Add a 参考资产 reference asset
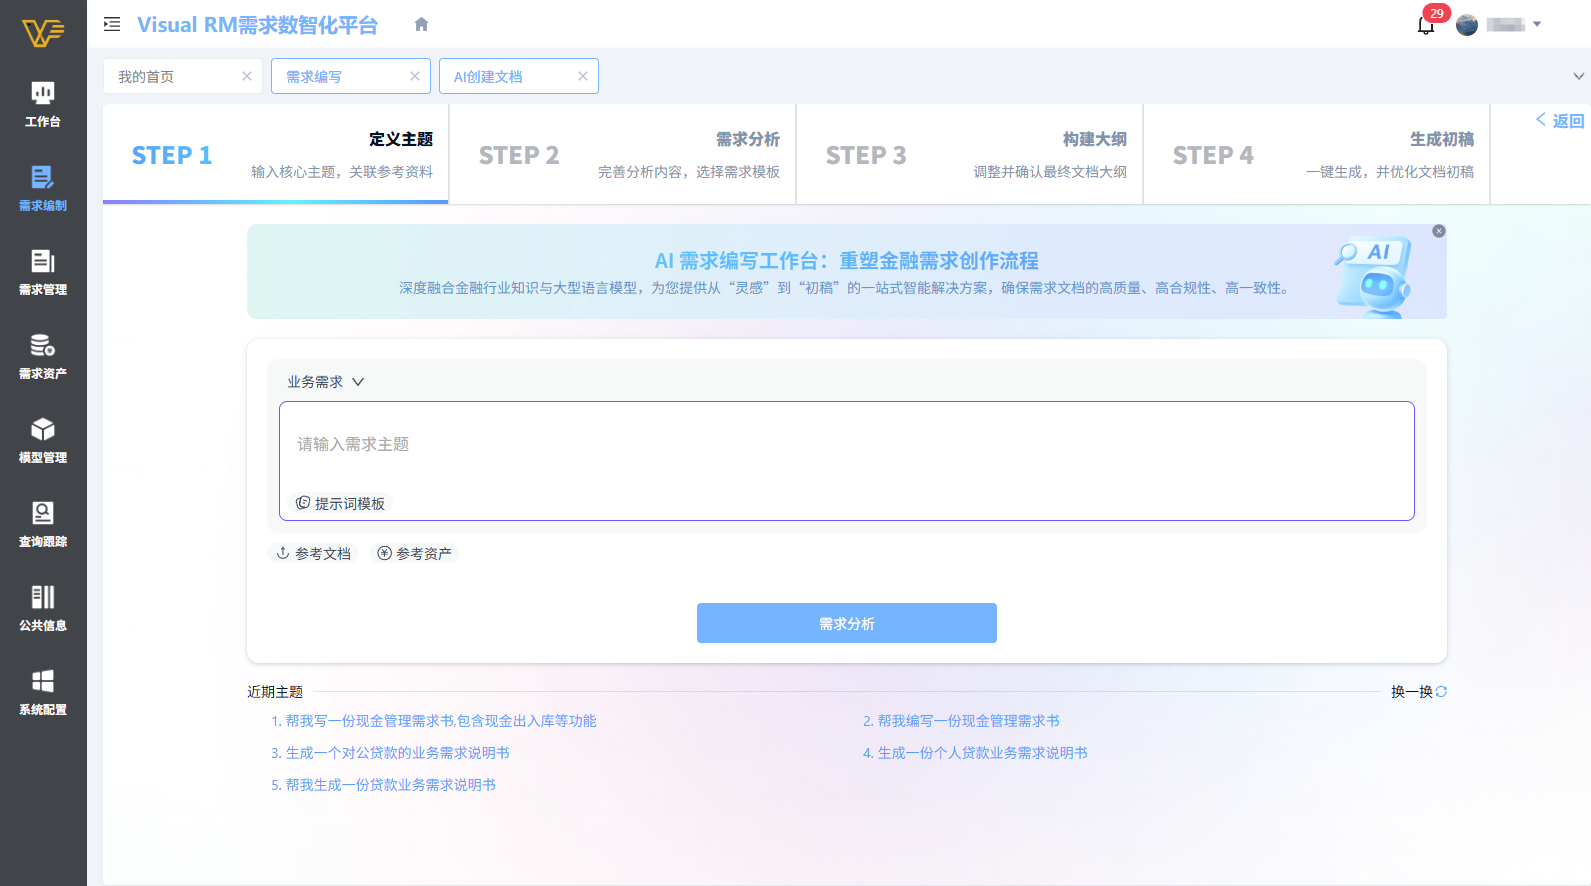 coord(414,553)
